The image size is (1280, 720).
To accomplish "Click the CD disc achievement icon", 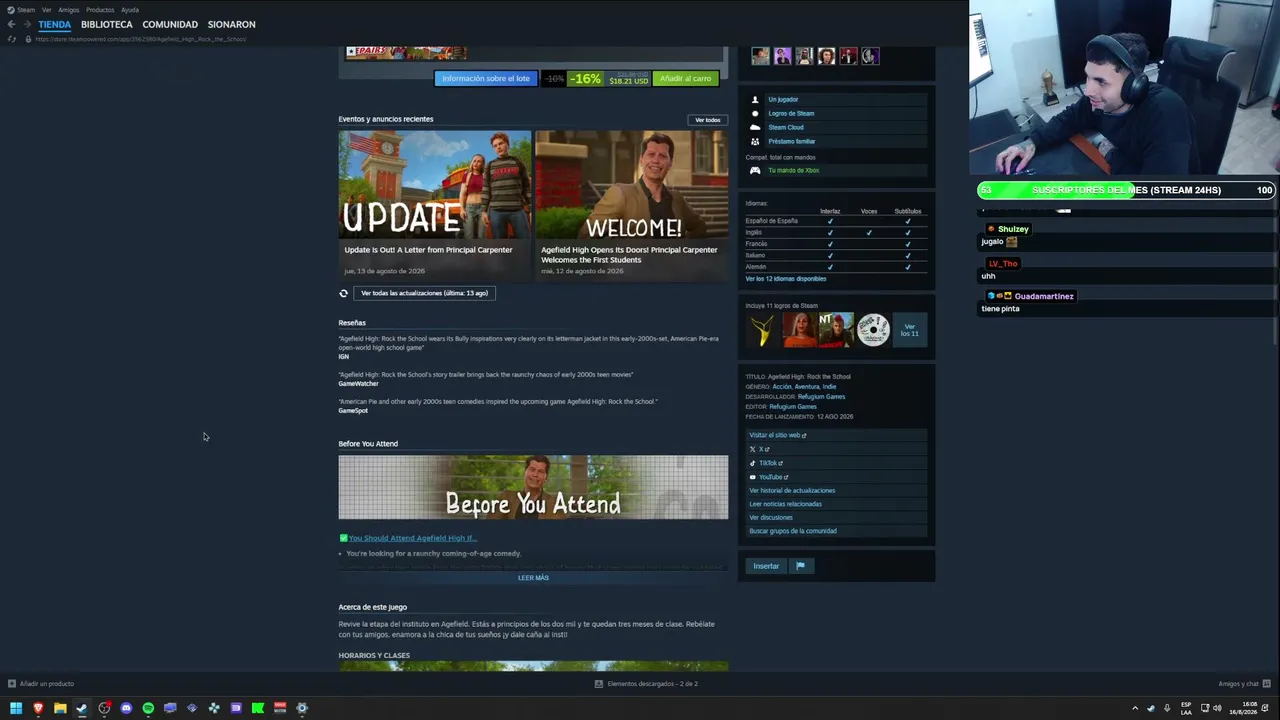I will [x=873, y=330].
